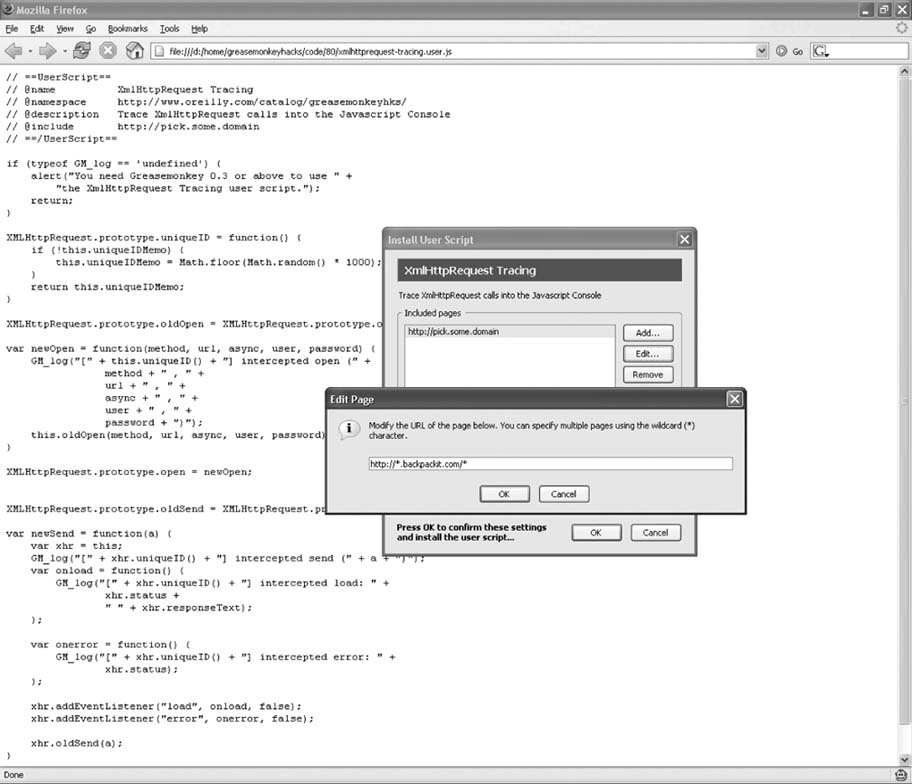Click the Google search engine icon
Image resolution: width=912 pixels, height=784 pixels.
click(821, 50)
